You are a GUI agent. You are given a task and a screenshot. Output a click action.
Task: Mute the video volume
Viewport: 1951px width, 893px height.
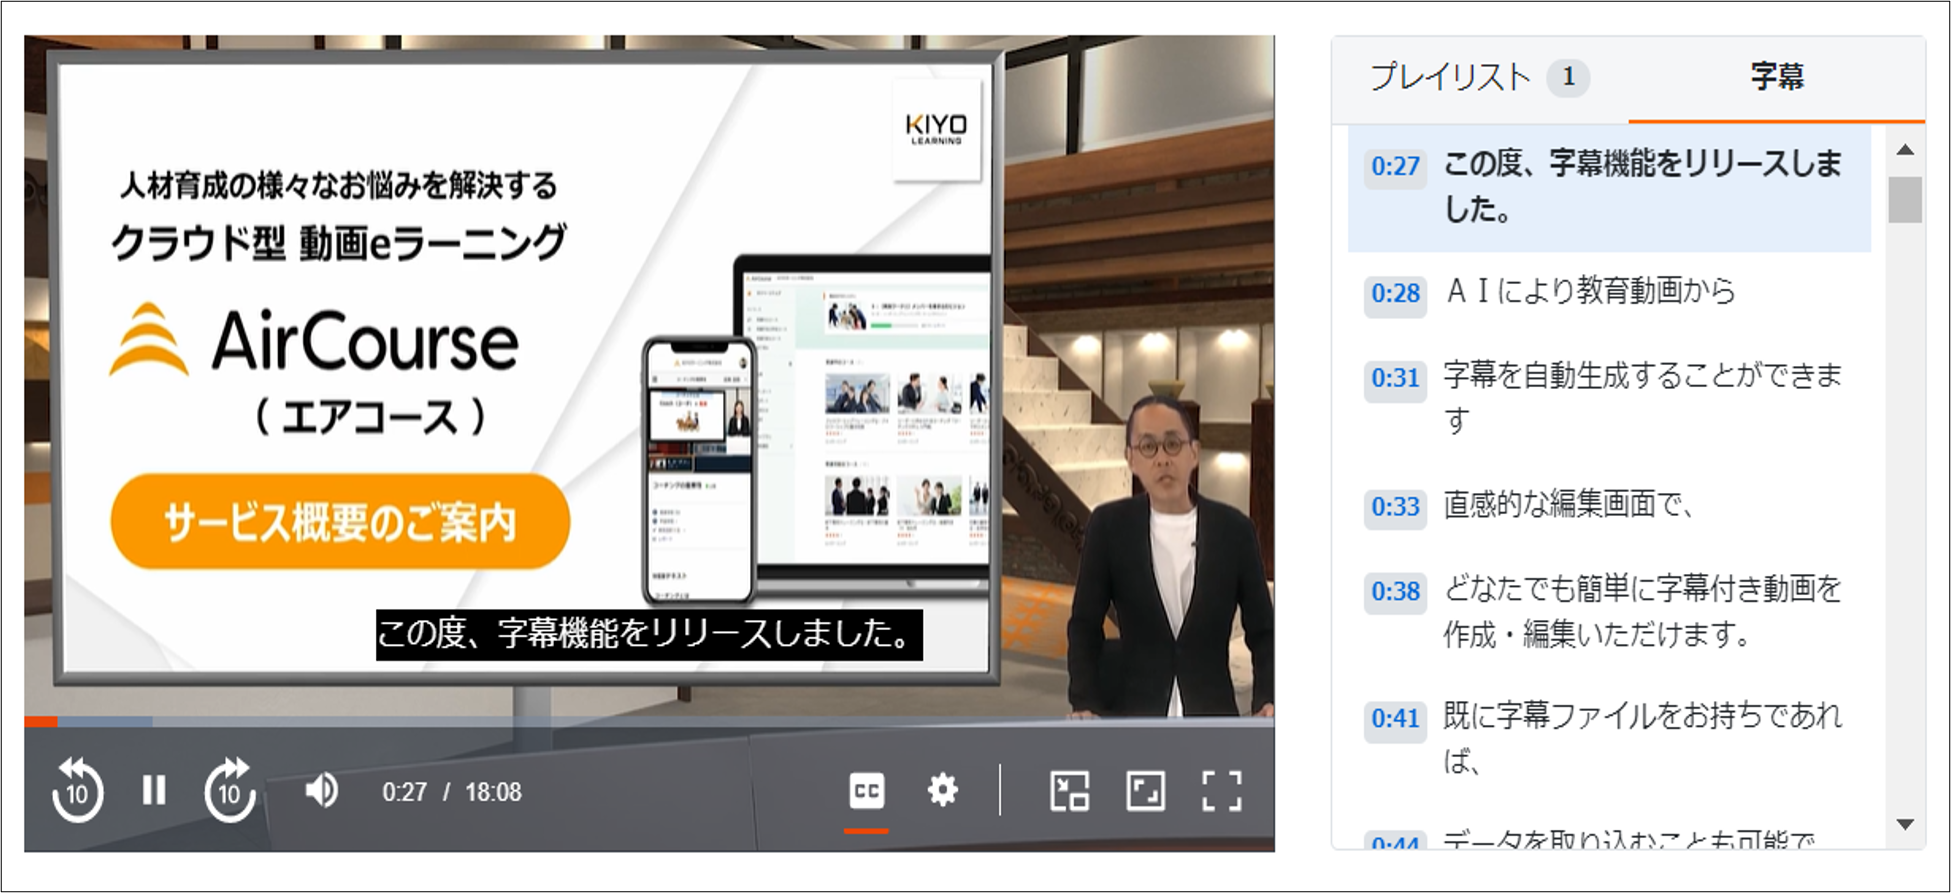[321, 791]
